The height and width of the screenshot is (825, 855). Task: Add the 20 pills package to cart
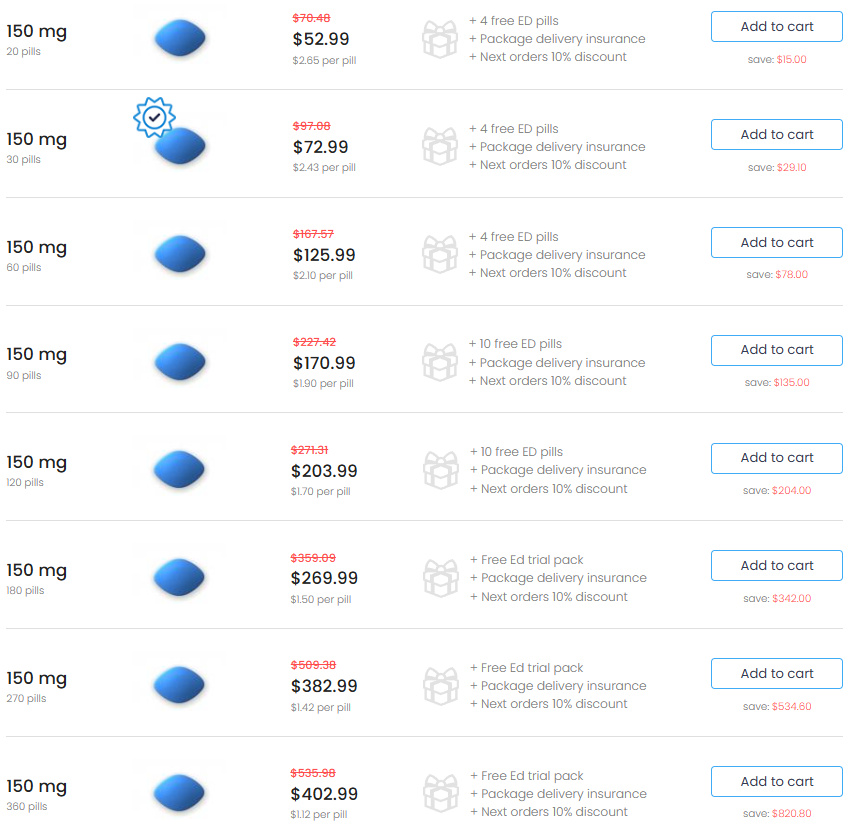tap(776, 27)
